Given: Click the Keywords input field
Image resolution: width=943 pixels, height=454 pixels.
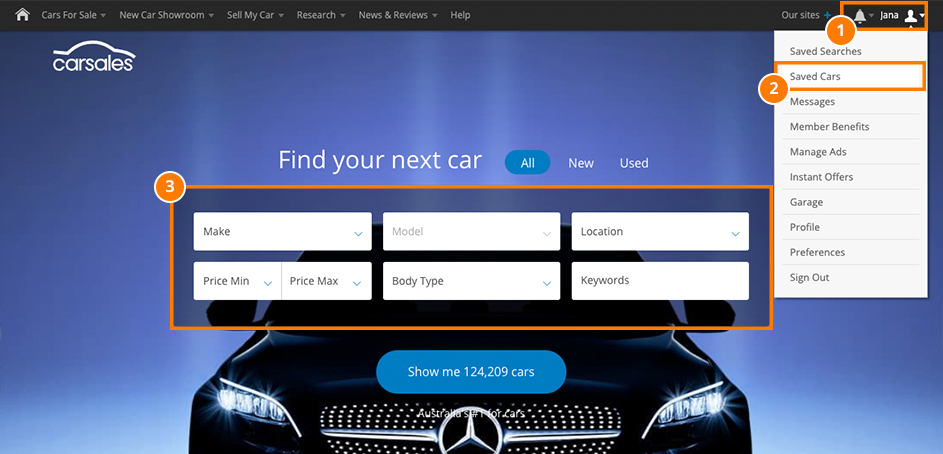Looking at the screenshot, I should (660, 281).
